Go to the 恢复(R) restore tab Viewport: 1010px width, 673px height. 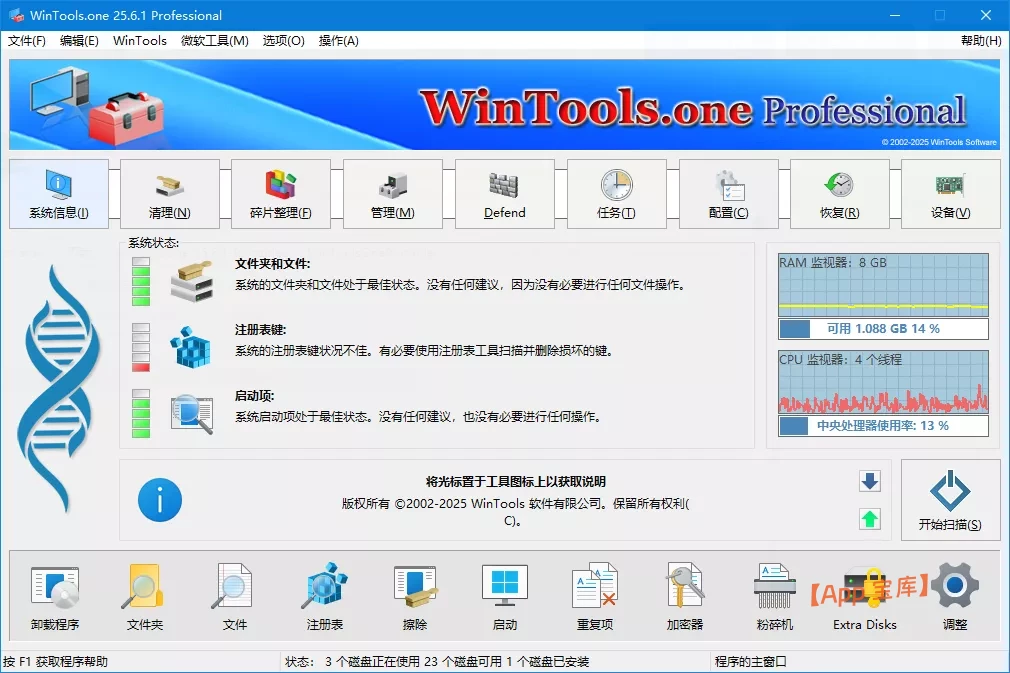pos(838,194)
